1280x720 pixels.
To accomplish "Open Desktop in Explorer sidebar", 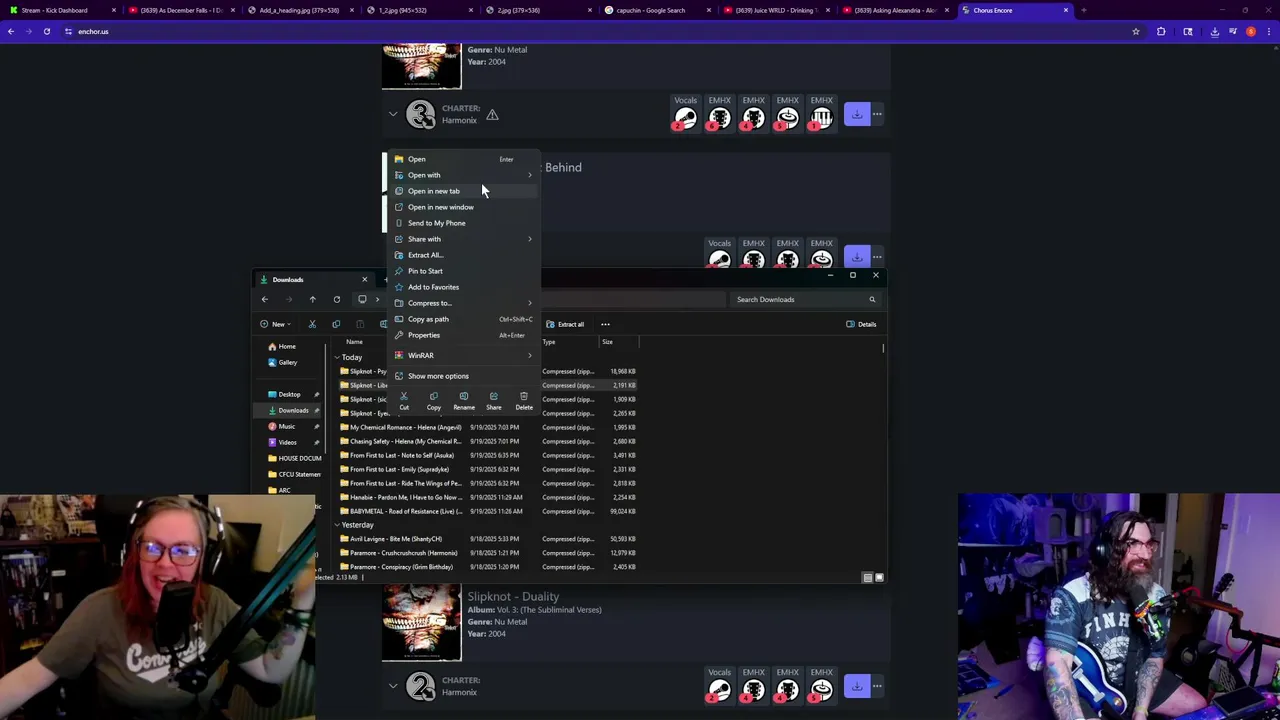I will tap(289, 394).
